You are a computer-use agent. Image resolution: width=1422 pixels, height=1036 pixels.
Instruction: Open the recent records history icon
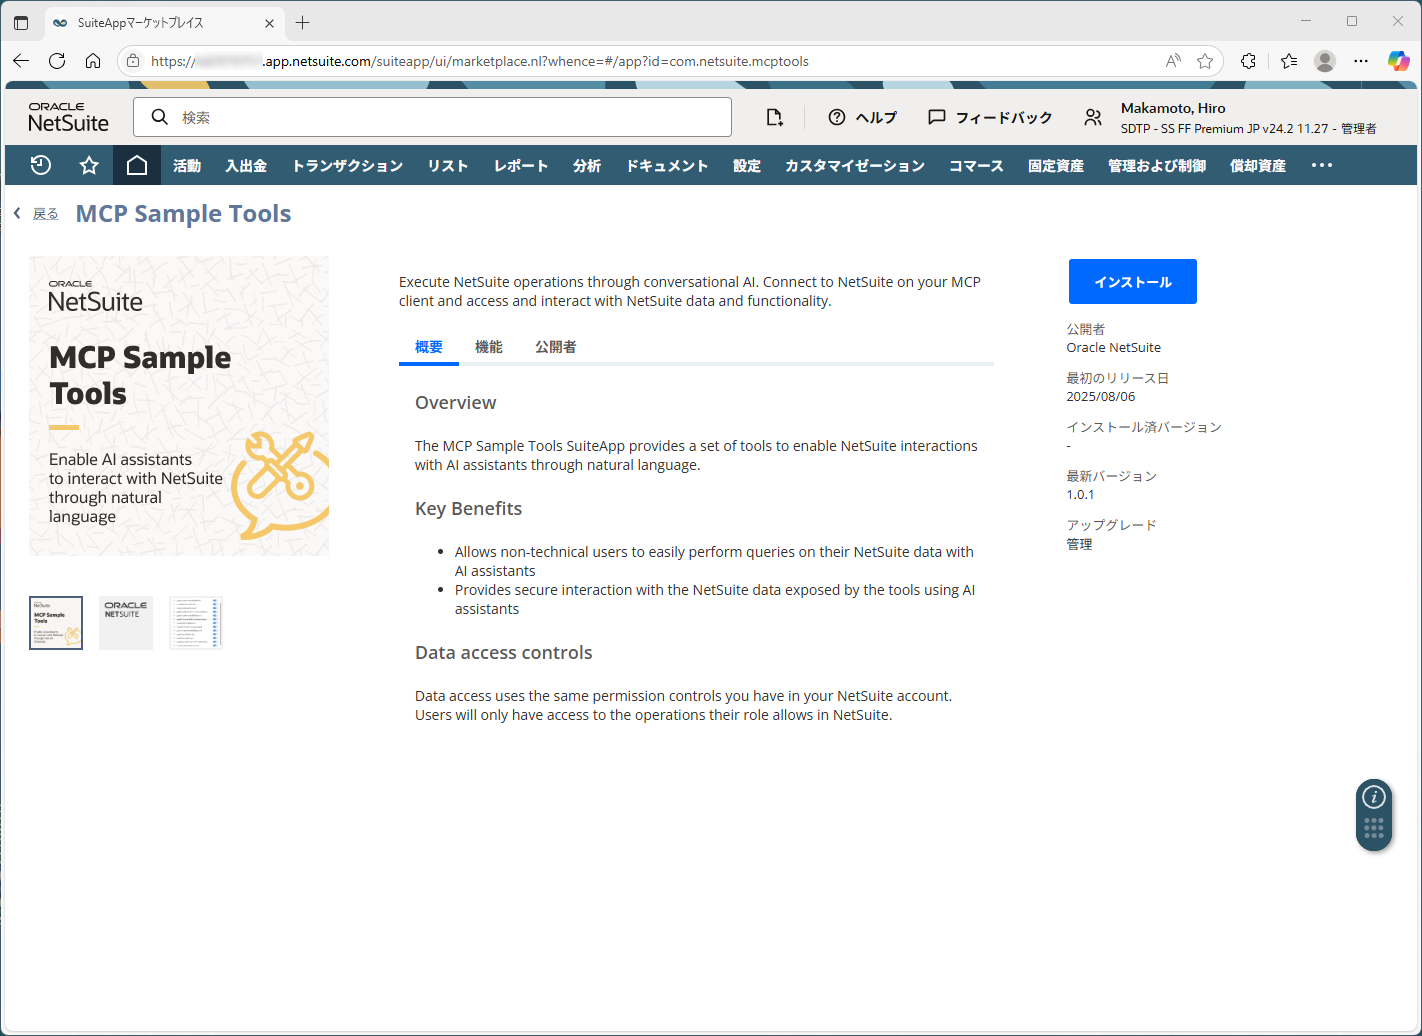point(41,165)
